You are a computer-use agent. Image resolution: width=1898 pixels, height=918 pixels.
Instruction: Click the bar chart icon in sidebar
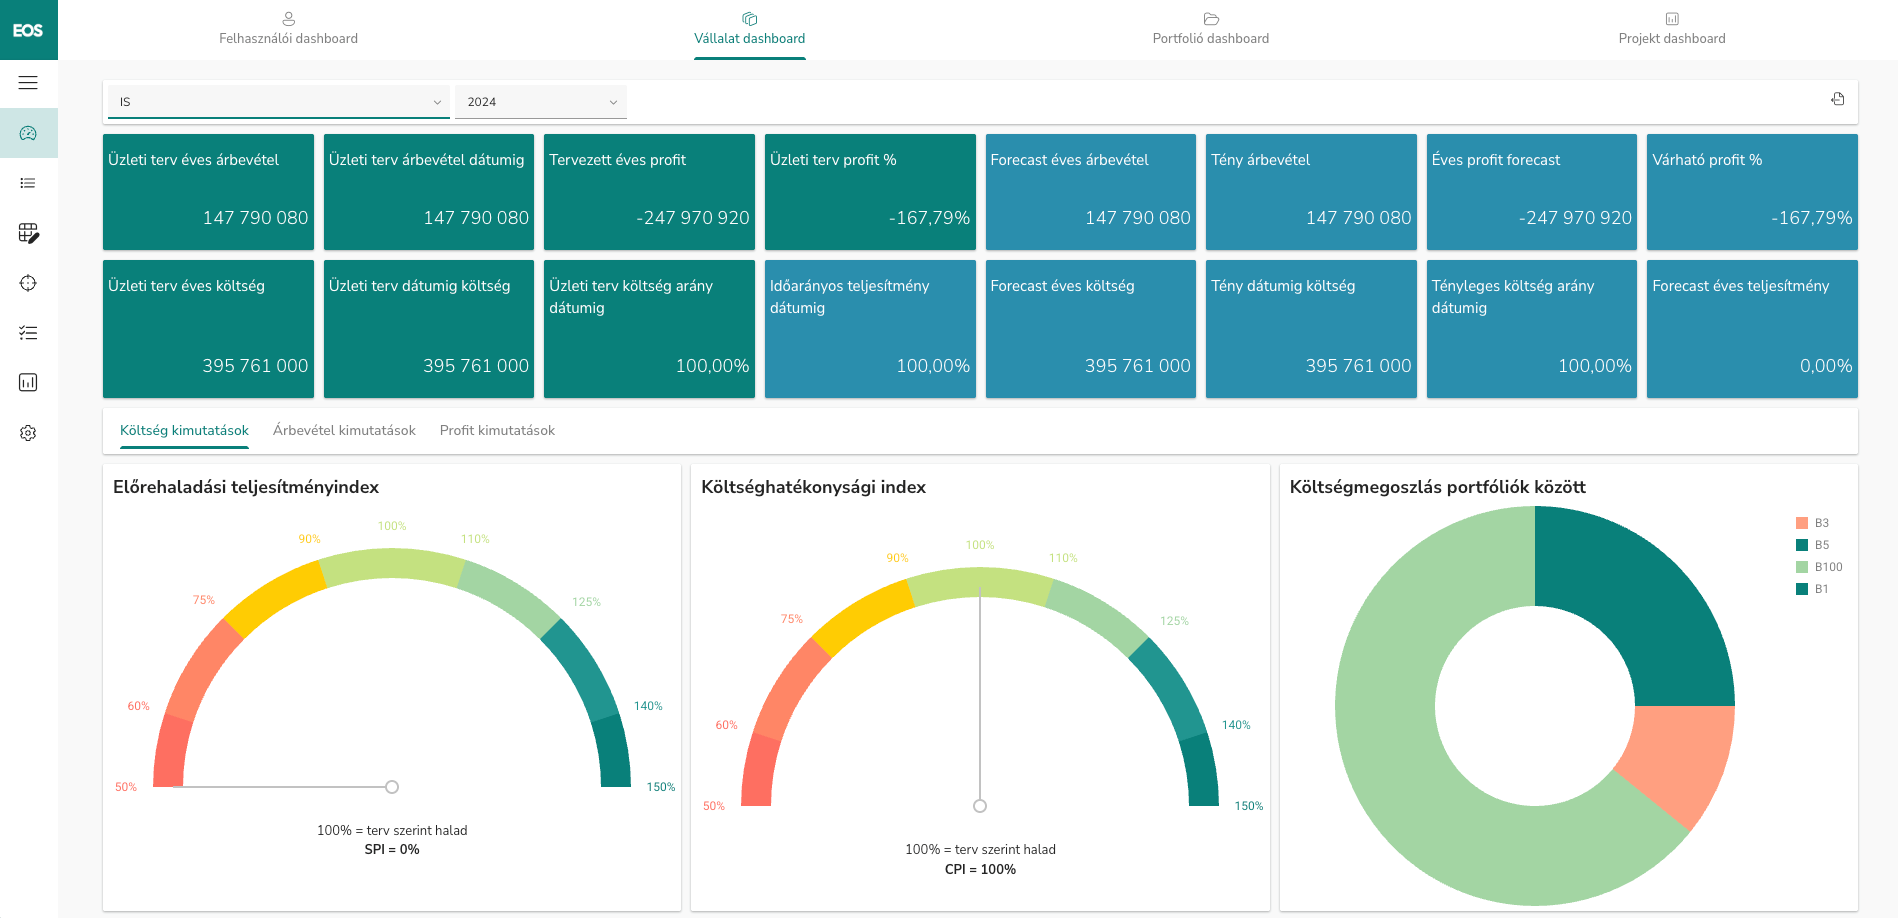pyautogui.click(x=28, y=383)
